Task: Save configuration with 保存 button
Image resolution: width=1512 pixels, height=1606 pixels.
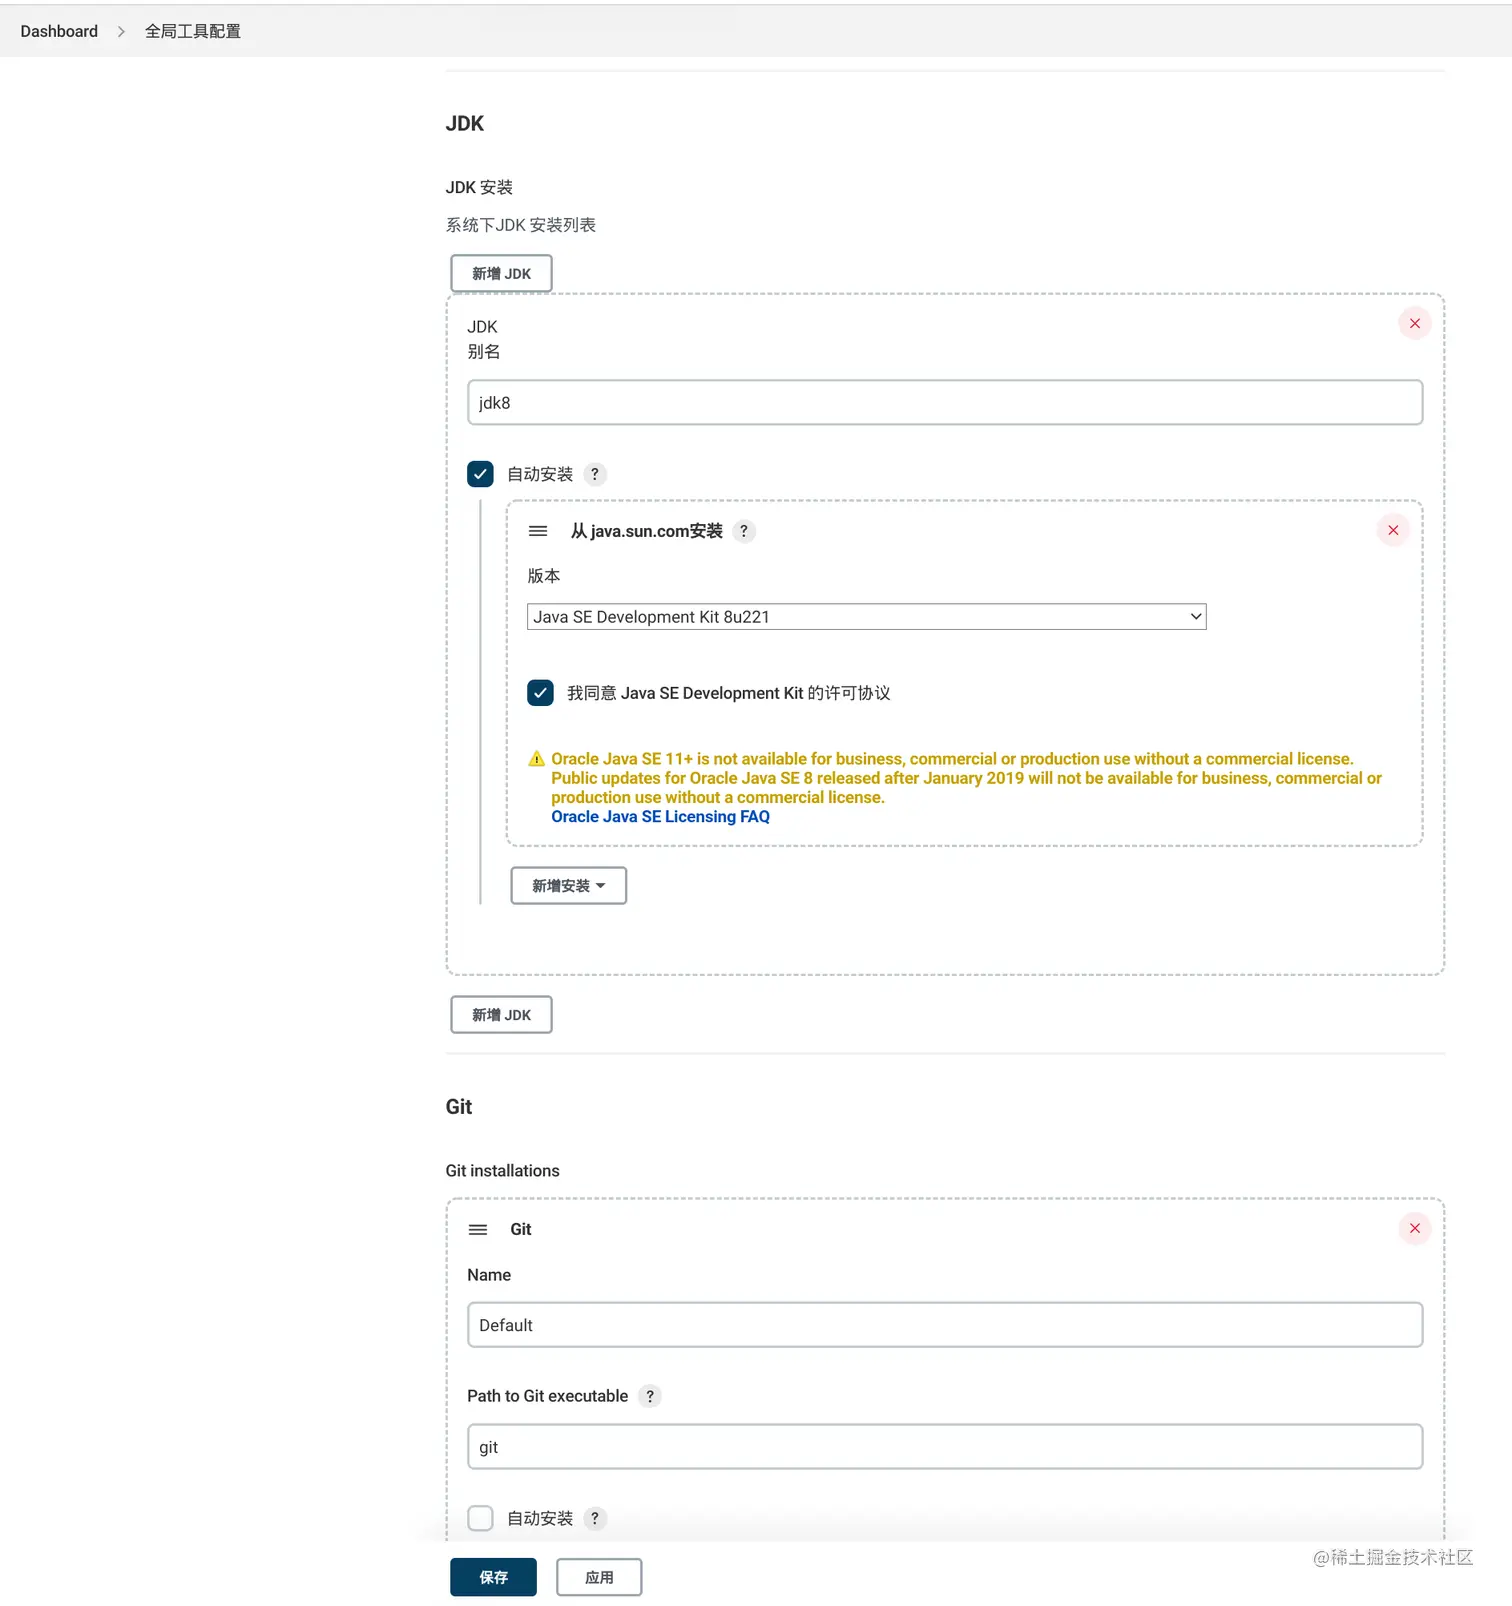Action: coord(493,1577)
